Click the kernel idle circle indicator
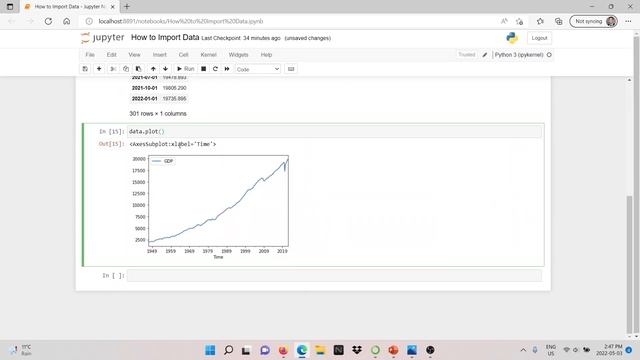This screenshot has width=640, height=360. coord(549,55)
